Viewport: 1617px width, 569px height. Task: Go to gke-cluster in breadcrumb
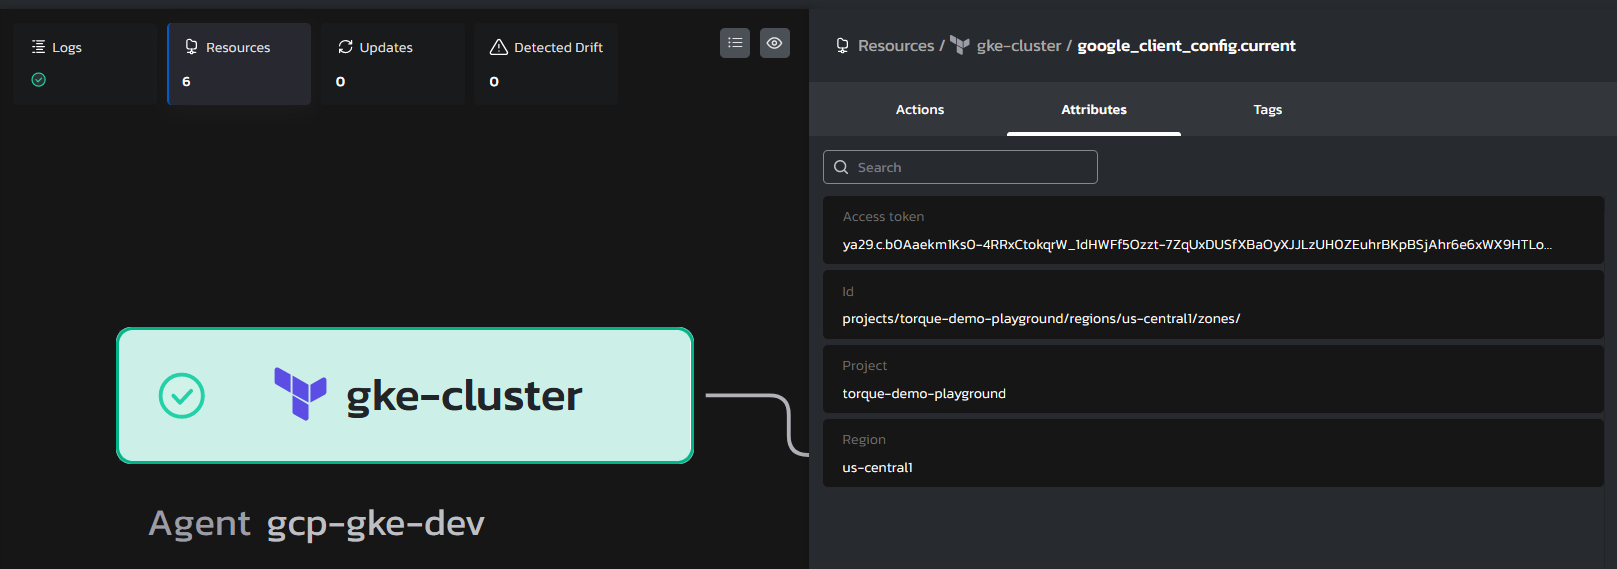click(1018, 46)
